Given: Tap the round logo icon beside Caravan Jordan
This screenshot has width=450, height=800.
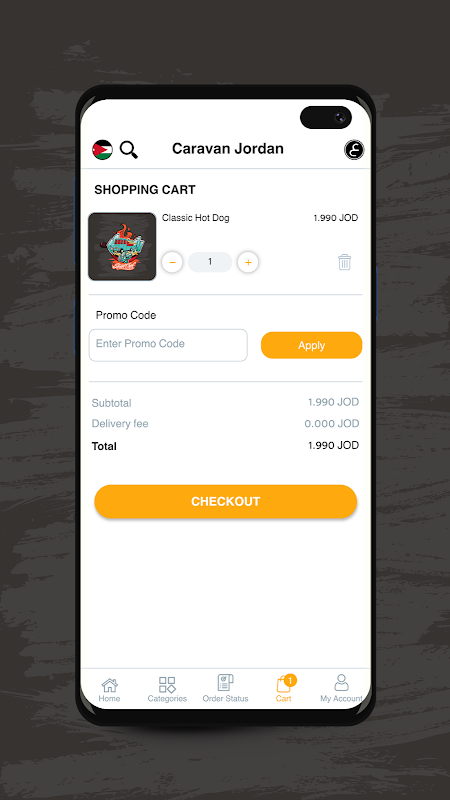Looking at the screenshot, I should tap(354, 149).
